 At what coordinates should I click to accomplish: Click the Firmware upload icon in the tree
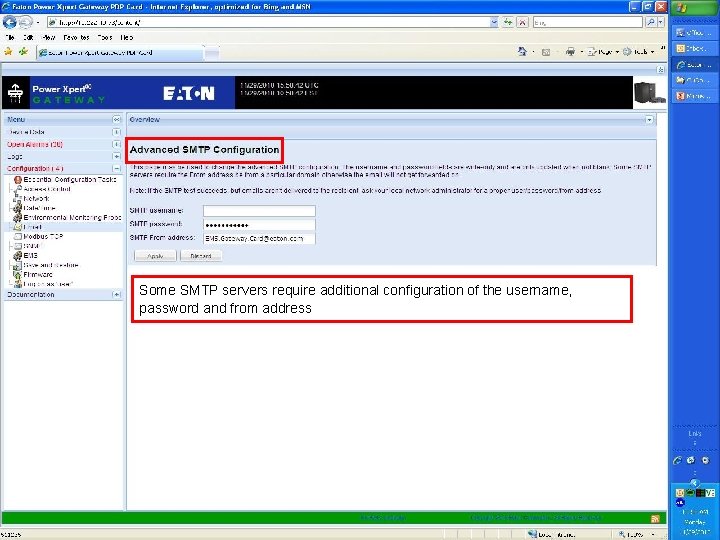click(x=17, y=275)
